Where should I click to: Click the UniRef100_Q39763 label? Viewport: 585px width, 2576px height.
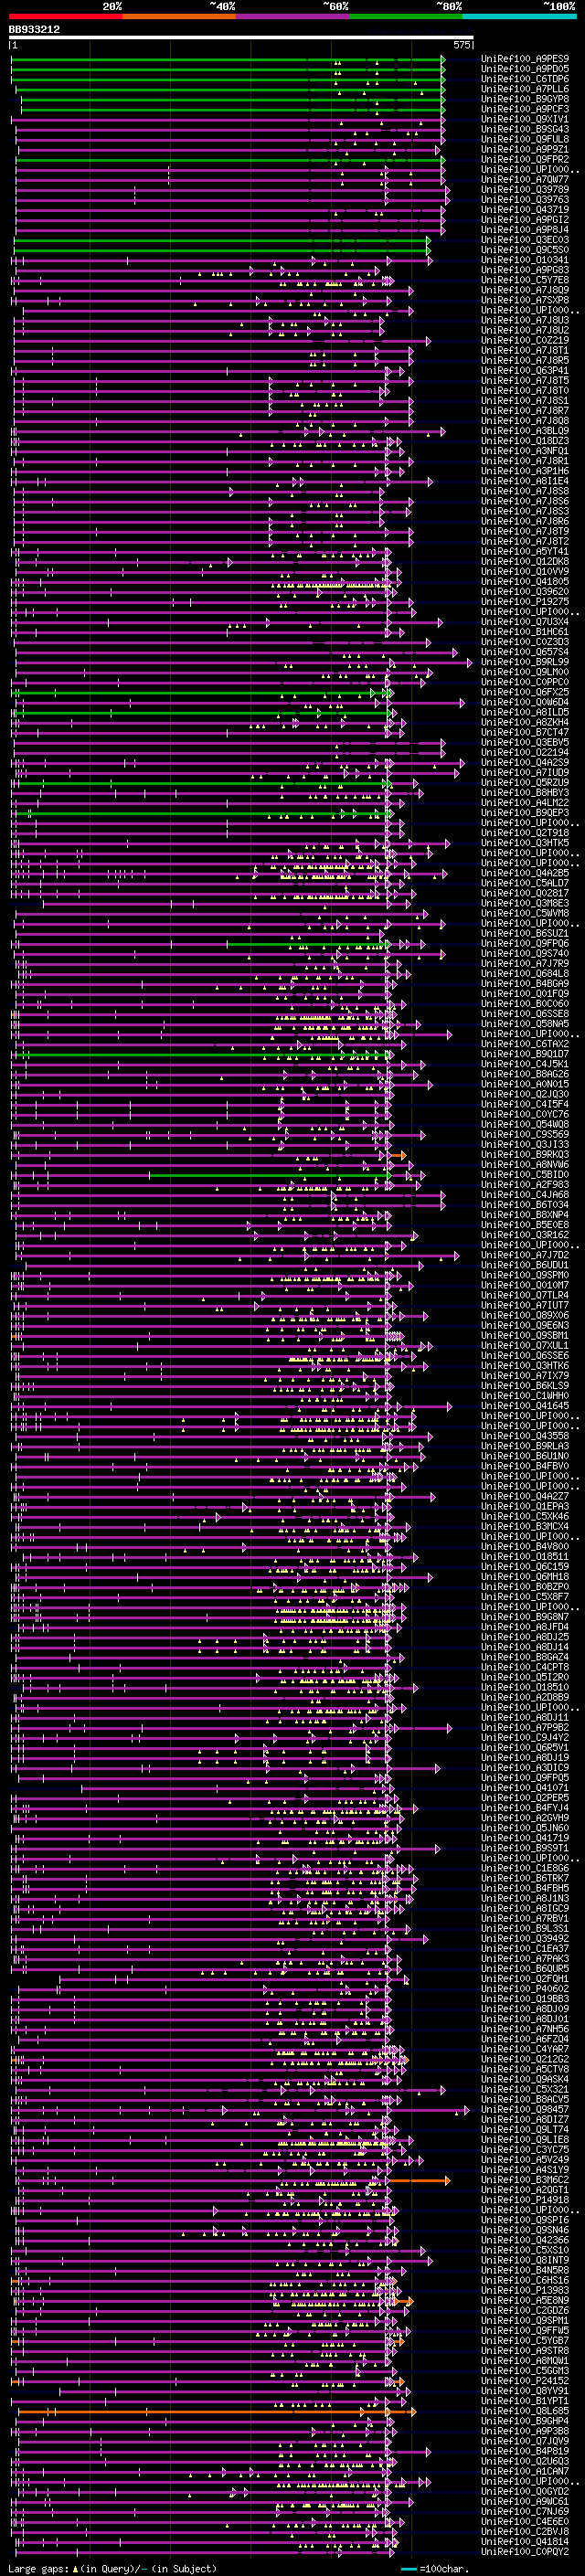pos(524,200)
